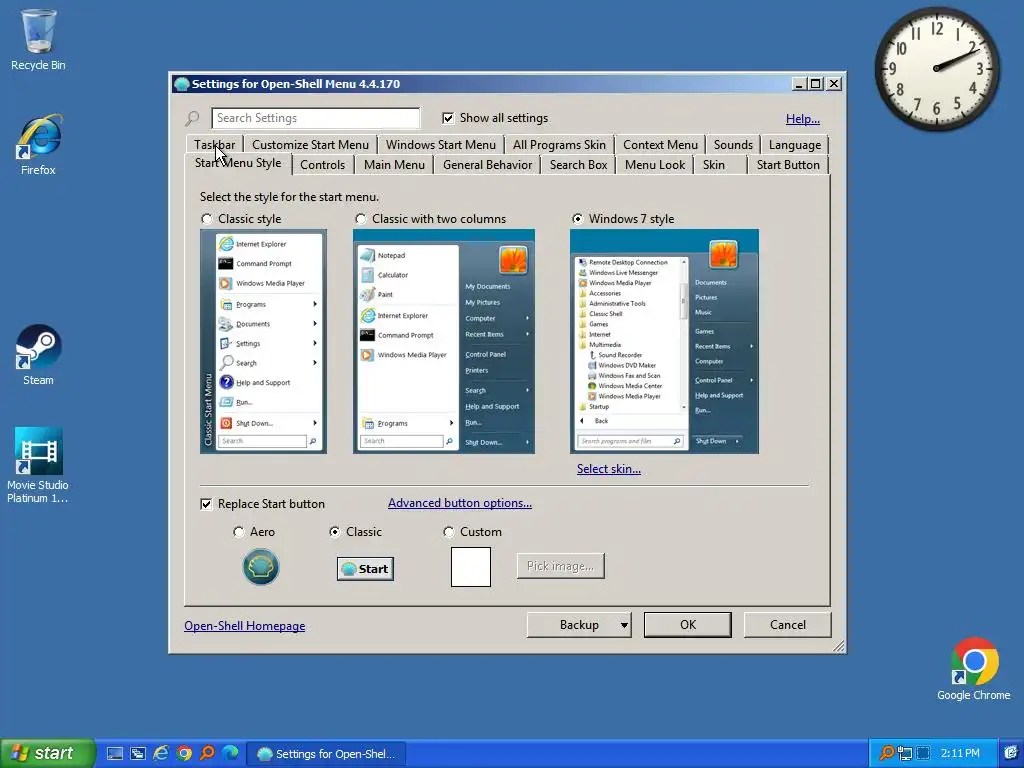The height and width of the screenshot is (768, 1024).
Task: Click the blue square system tray icon
Action: [x=922, y=754]
